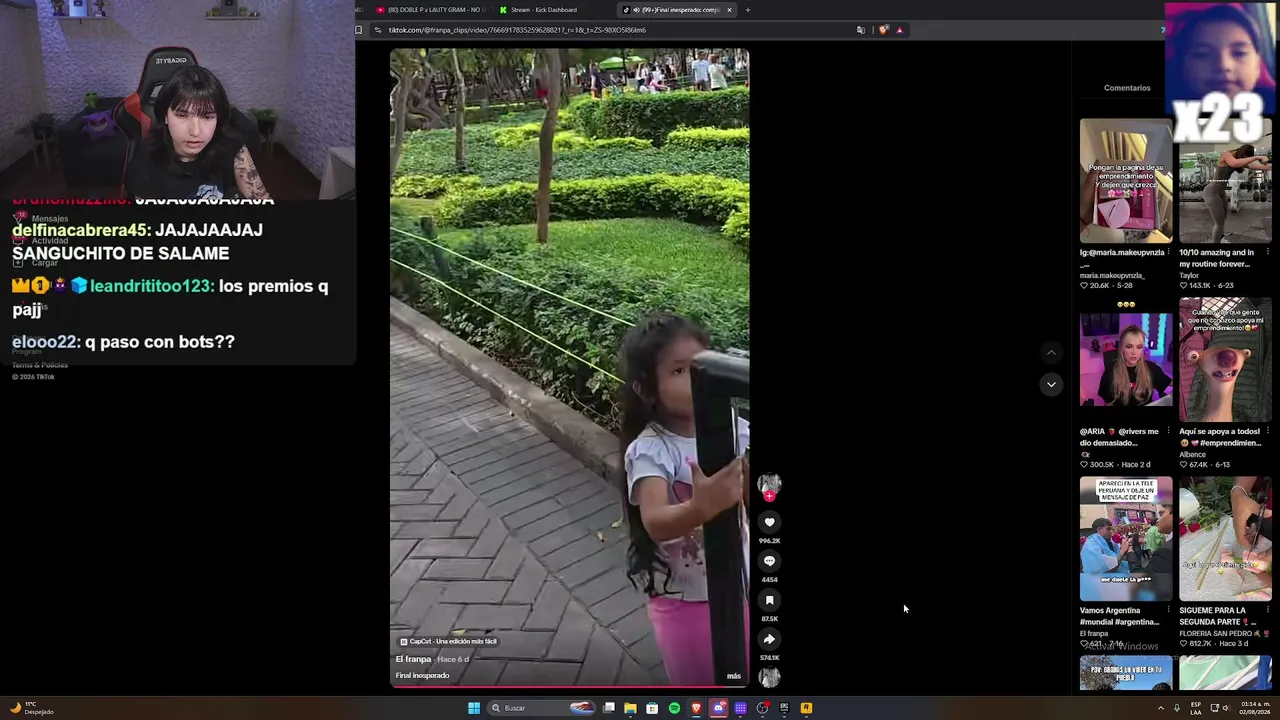
Task: Open the CapCut 'Una edición más fácil' tag
Action: [448, 641]
